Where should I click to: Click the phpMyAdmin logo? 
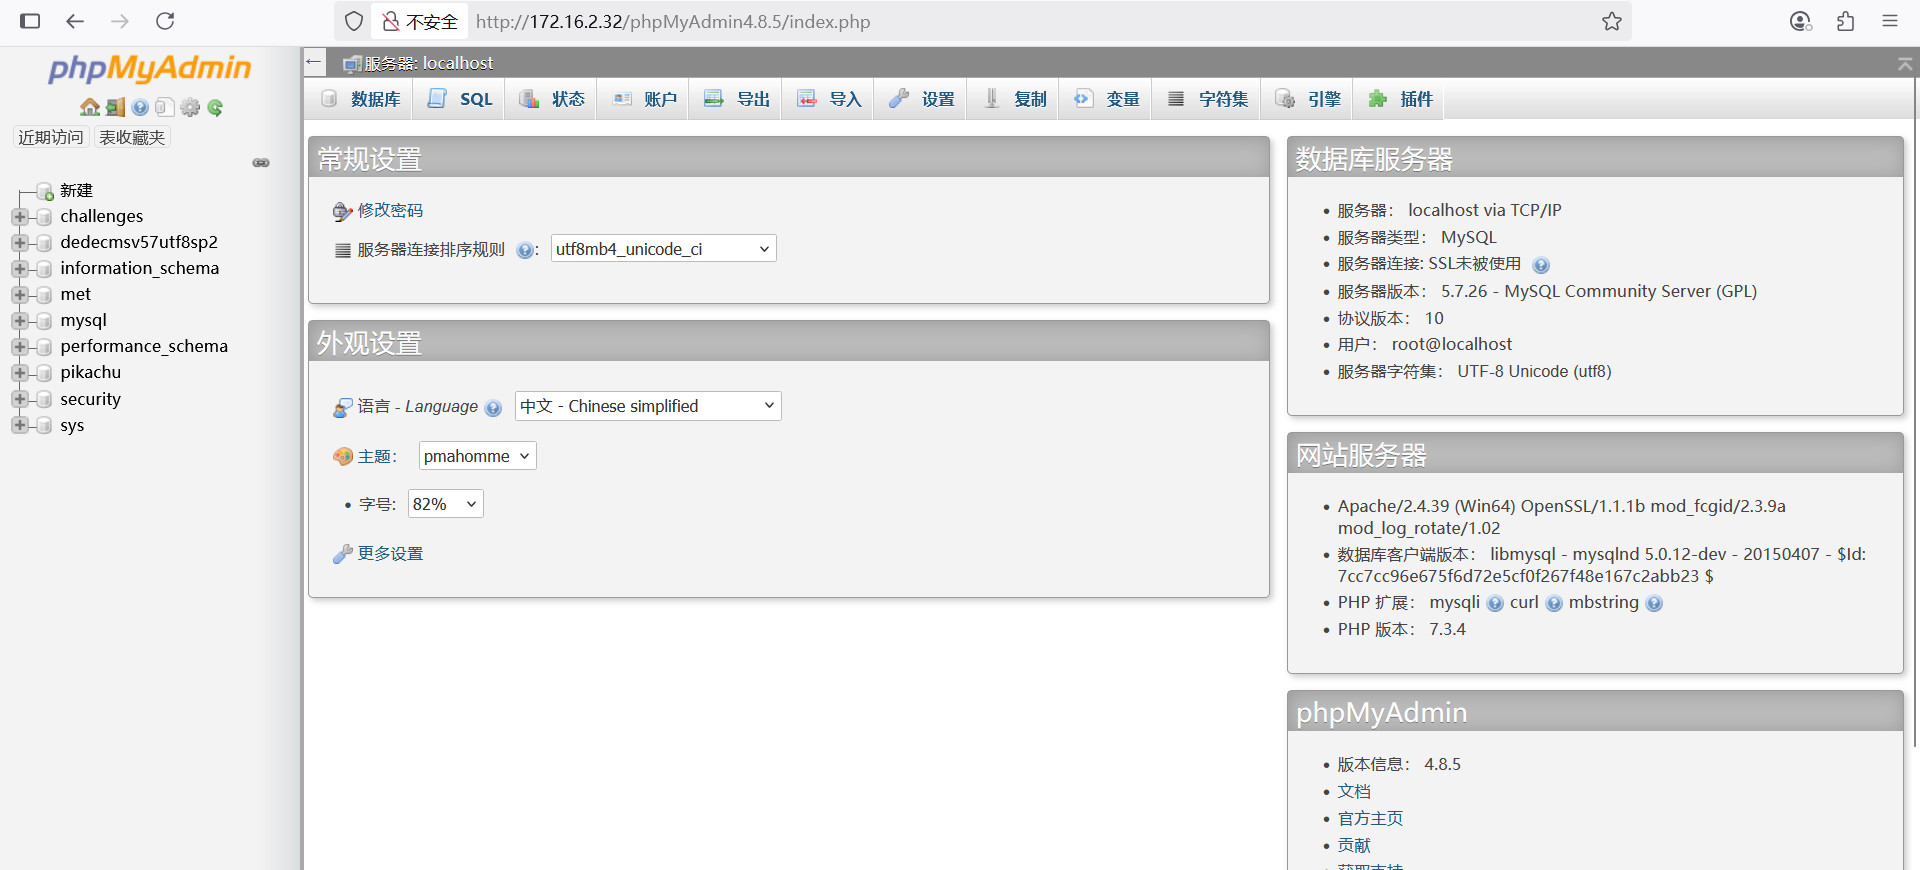tap(150, 68)
